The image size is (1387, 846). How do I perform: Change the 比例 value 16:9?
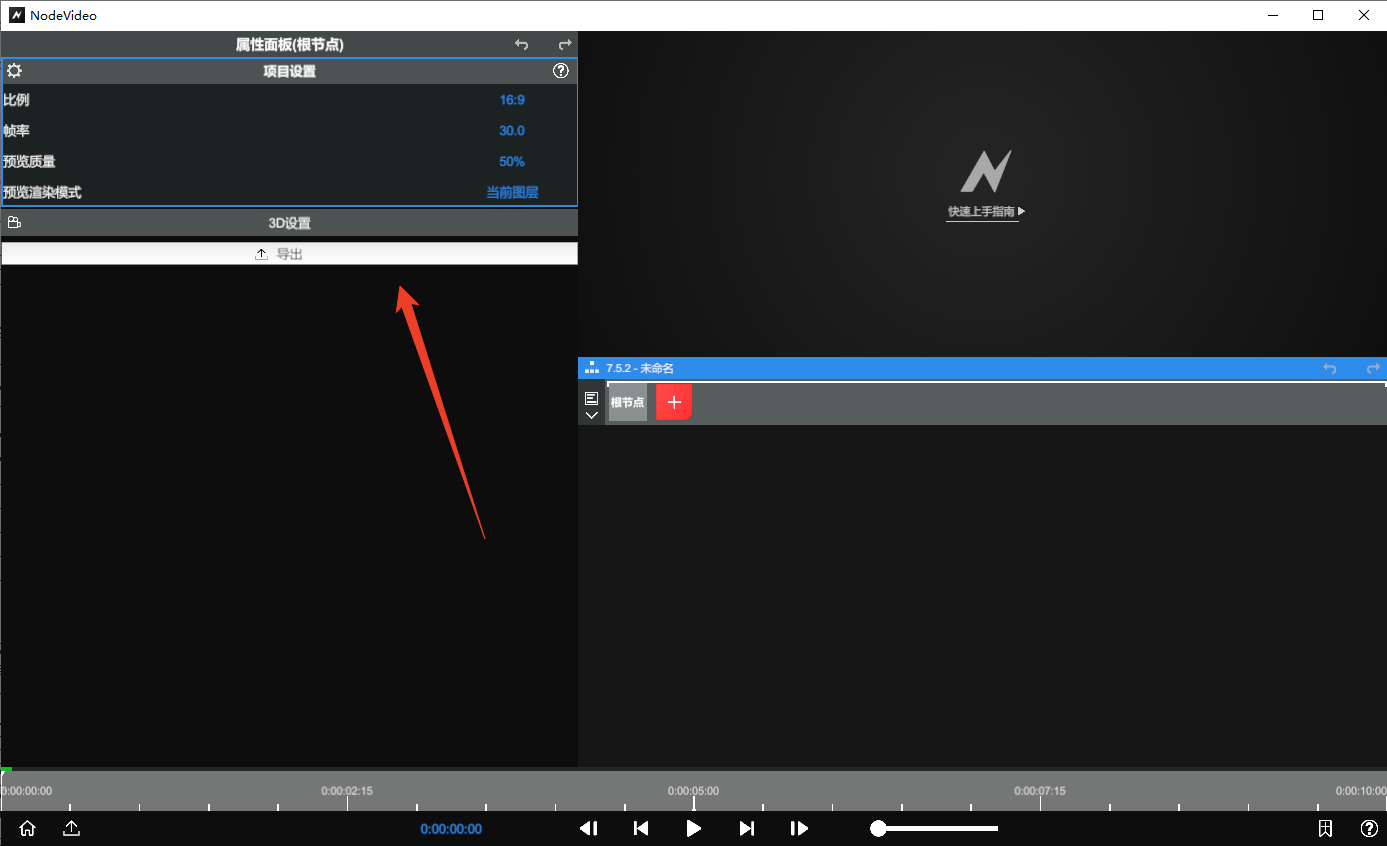tap(512, 100)
